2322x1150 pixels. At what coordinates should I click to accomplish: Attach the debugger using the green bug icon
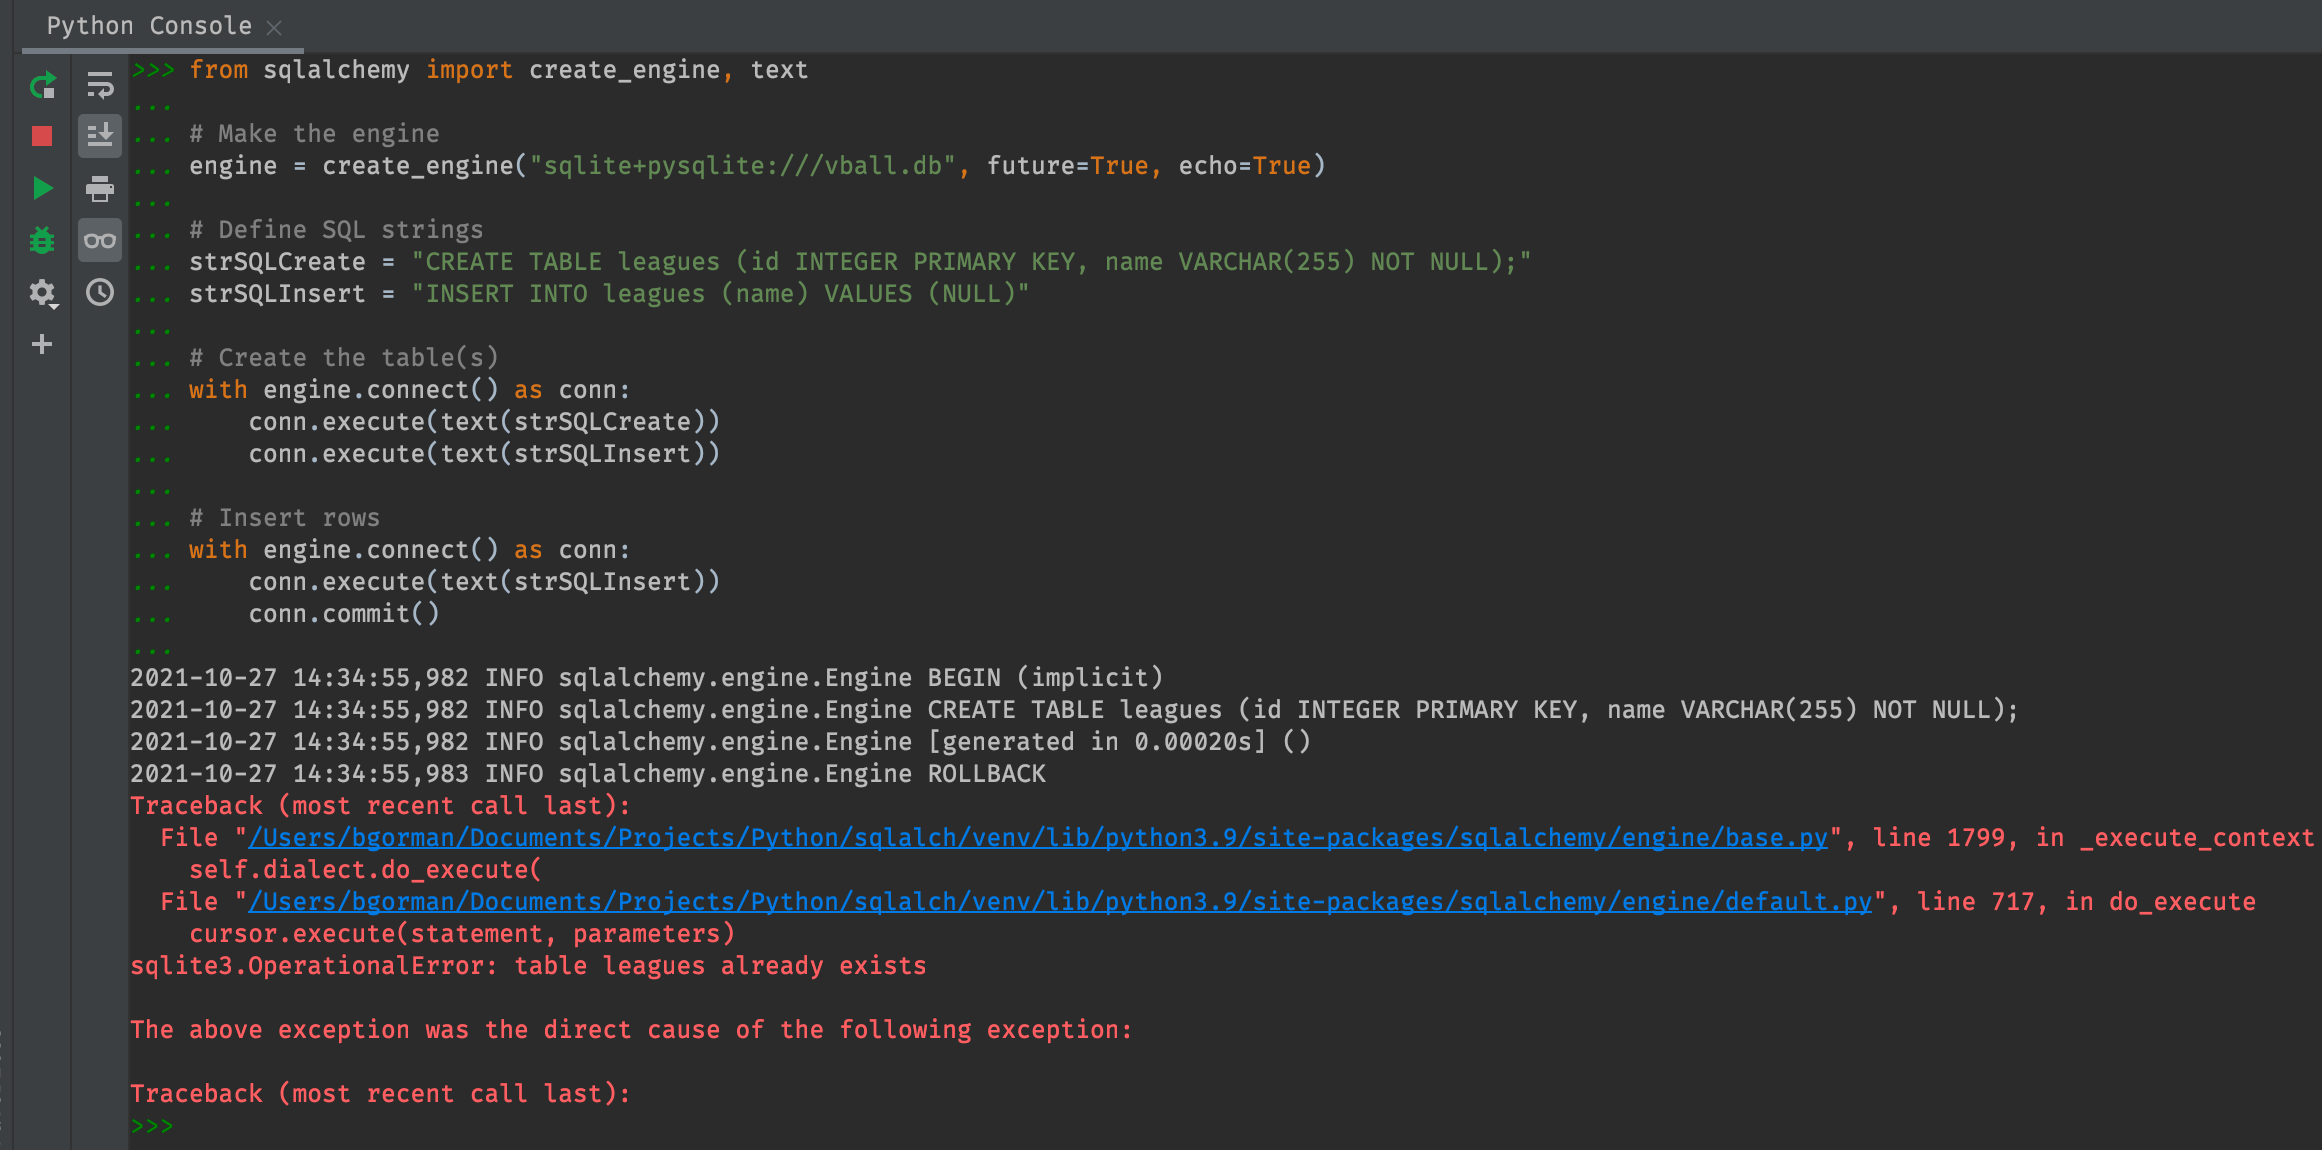[42, 240]
